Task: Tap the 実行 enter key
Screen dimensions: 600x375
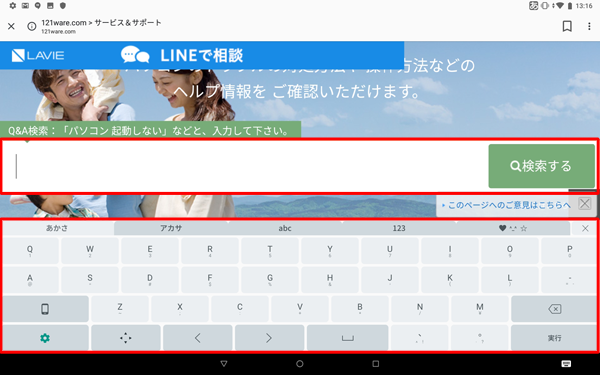Action: coord(554,338)
